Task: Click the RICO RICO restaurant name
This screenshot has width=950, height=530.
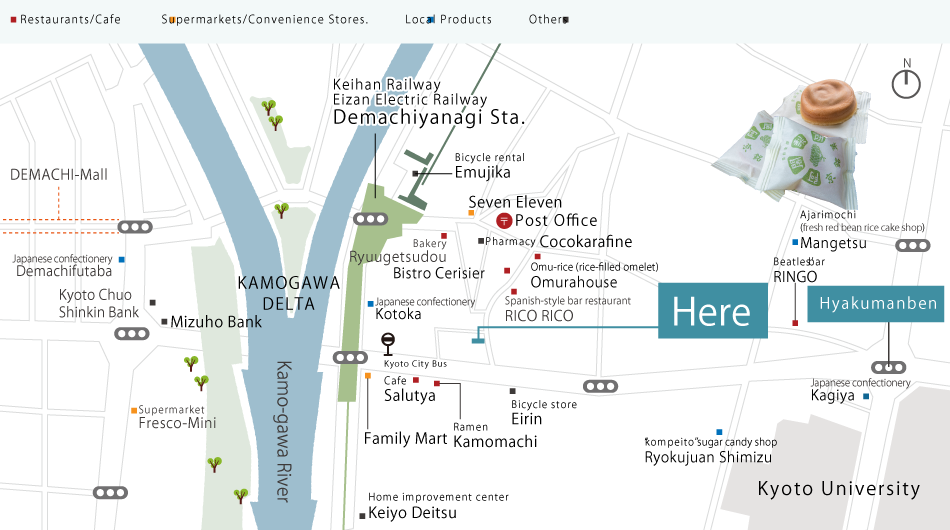Action: (539, 316)
